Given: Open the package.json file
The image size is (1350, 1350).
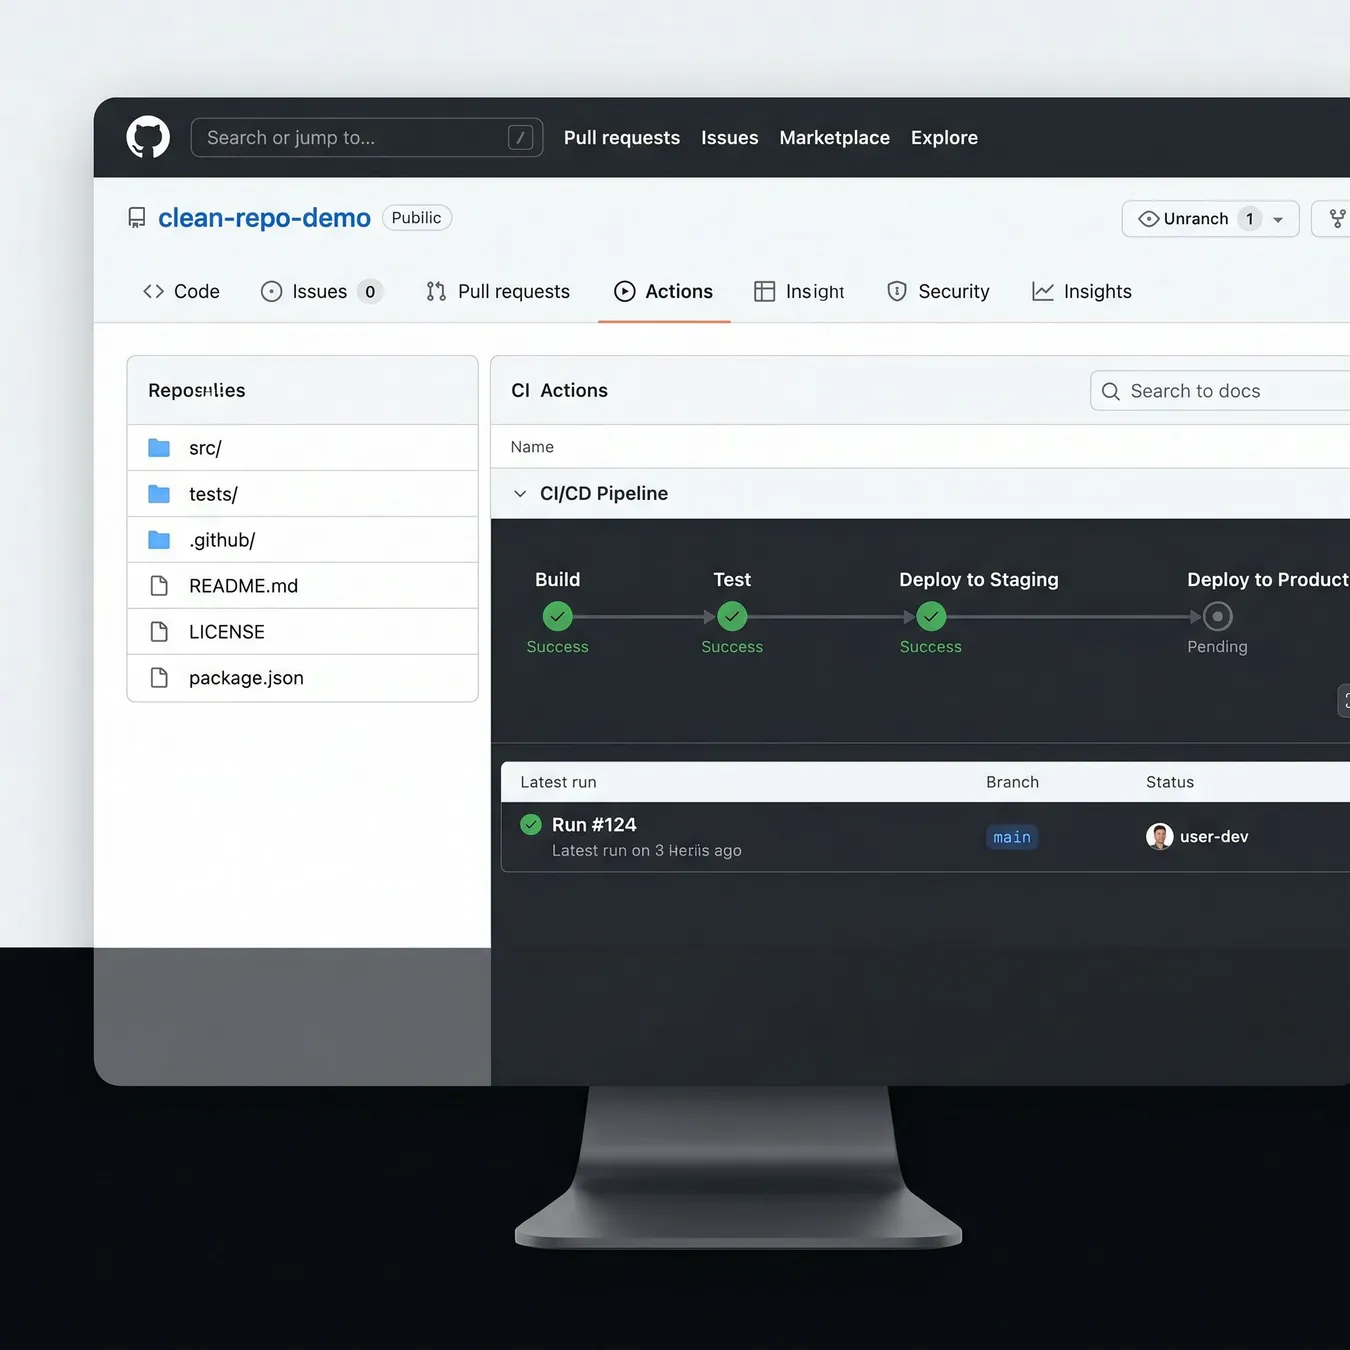Looking at the screenshot, I should [x=302, y=677].
